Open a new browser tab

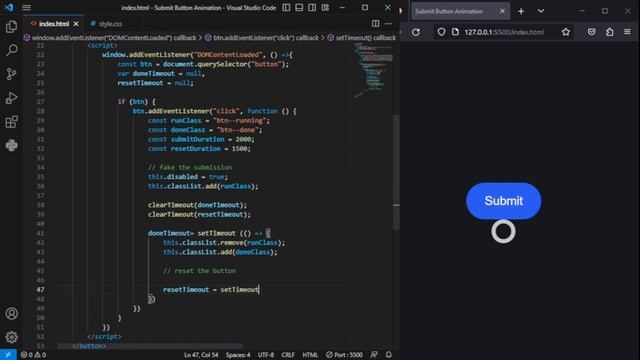(521, 11)
